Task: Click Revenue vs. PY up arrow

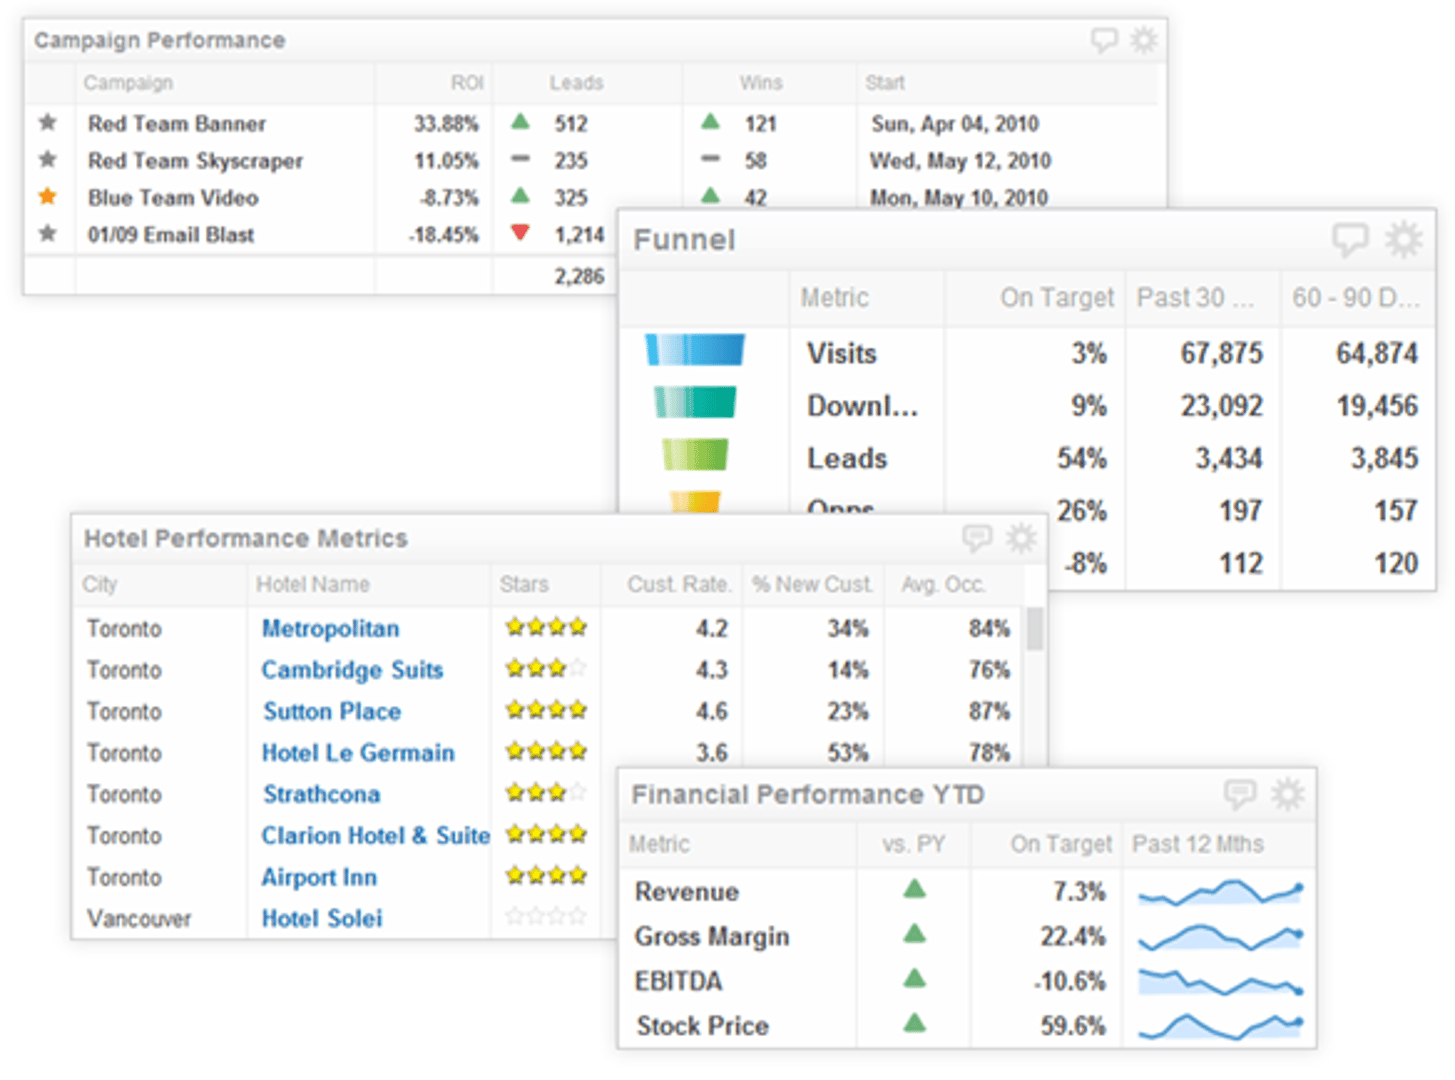Action: (914, 889)
